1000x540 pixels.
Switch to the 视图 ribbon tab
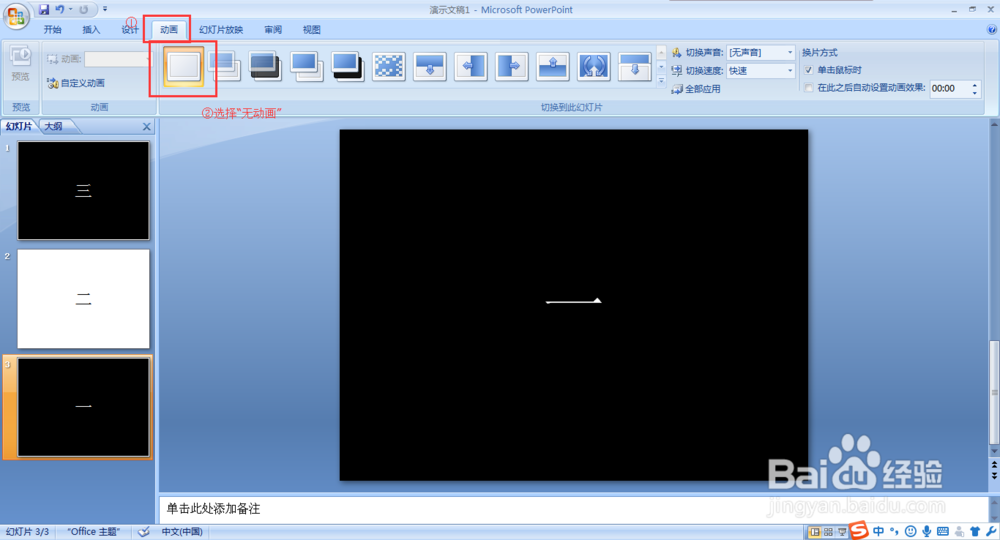coord(311,29)
